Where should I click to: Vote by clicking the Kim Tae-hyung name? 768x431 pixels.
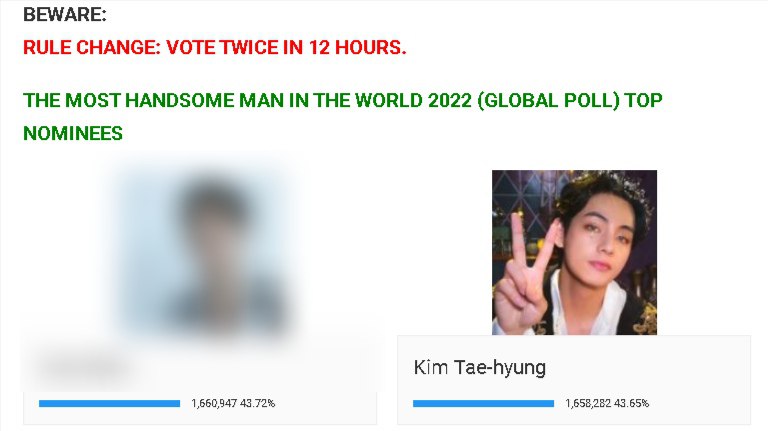pyautogui.click(x=480, y=367)
